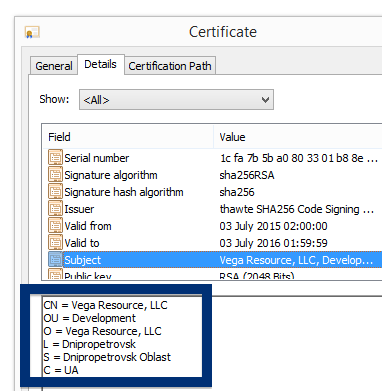Click the C = UA line
382x391 pixels.
[x=61, y=370]
